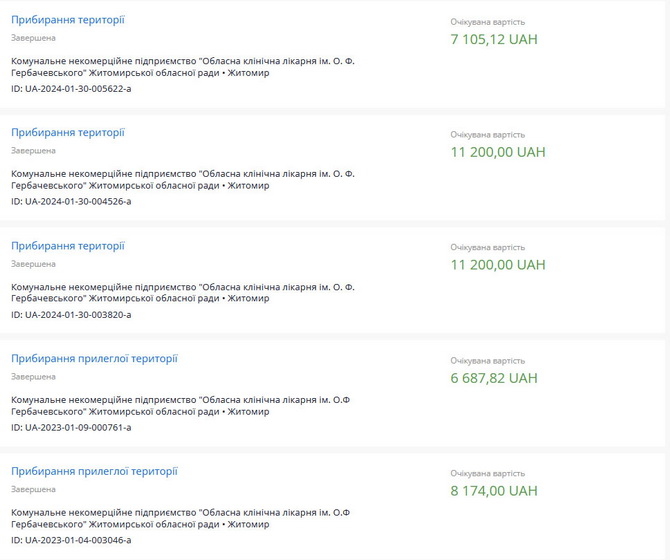Click Завершена status of the 7 105,12 UAH tender

coord(34,38)
